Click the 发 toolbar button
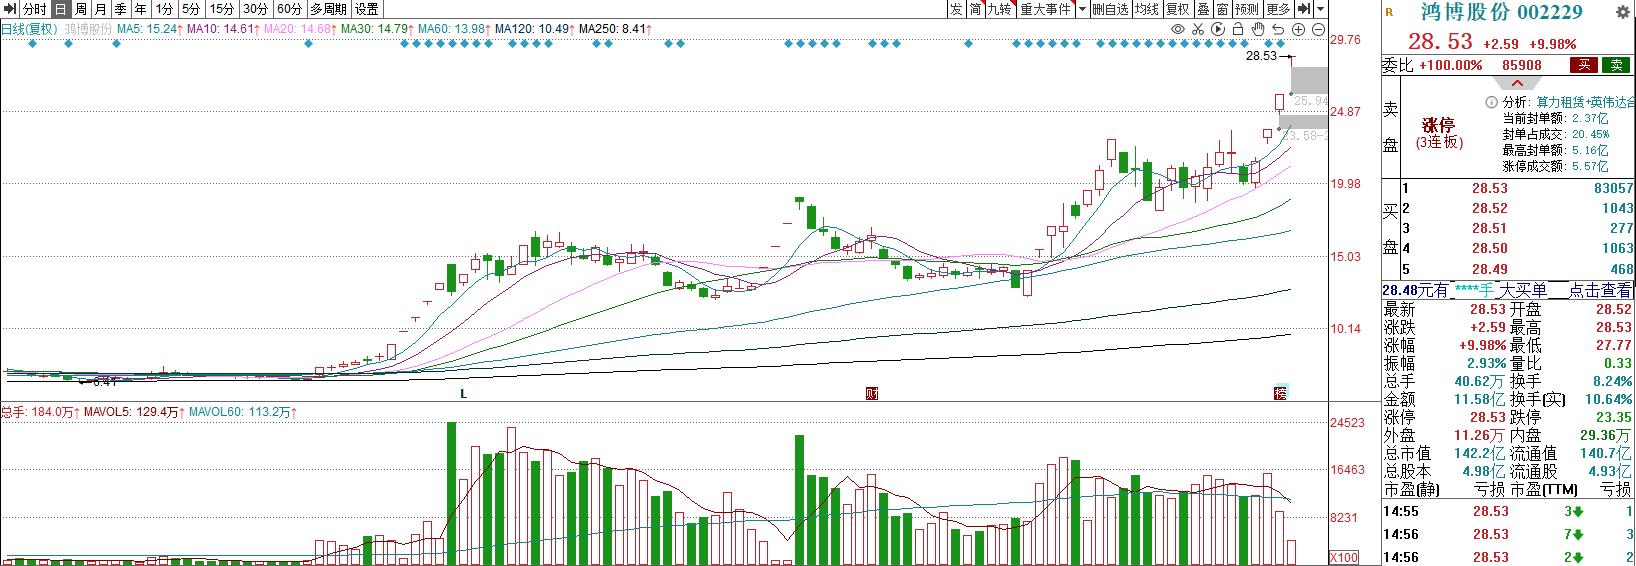This screenshot has height=566, width=1636. (956, 9)
